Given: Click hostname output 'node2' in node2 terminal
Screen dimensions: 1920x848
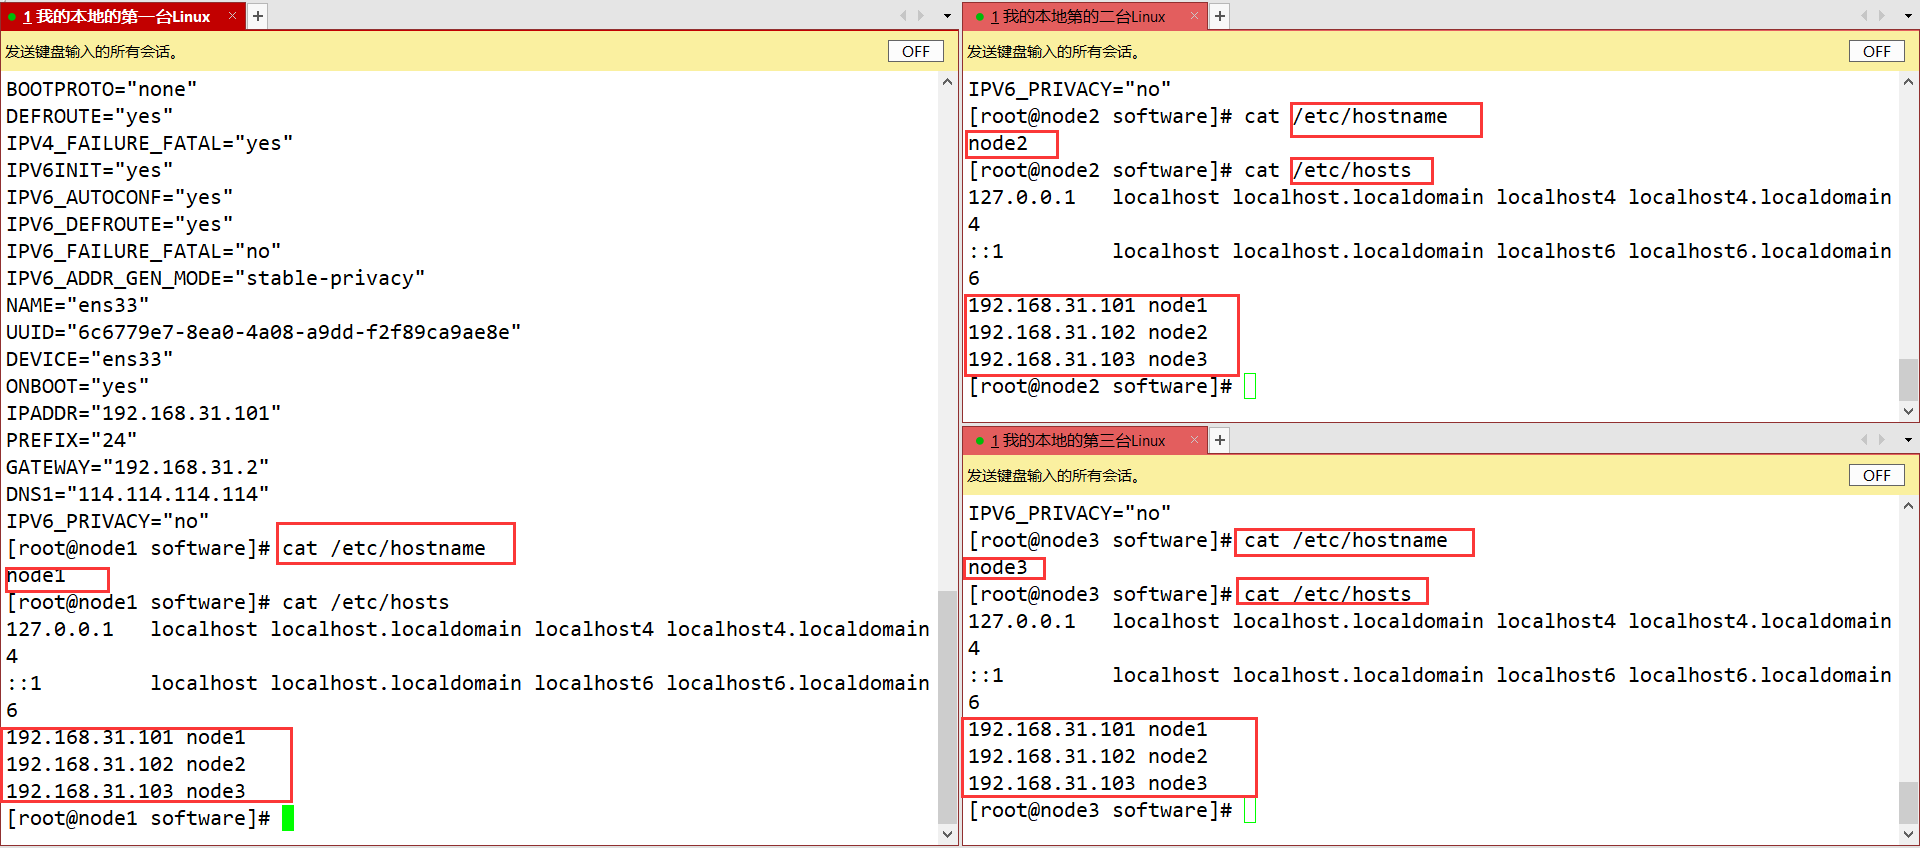Looking at the screenshot, I should pyautogui.click(x=998, y=143).
